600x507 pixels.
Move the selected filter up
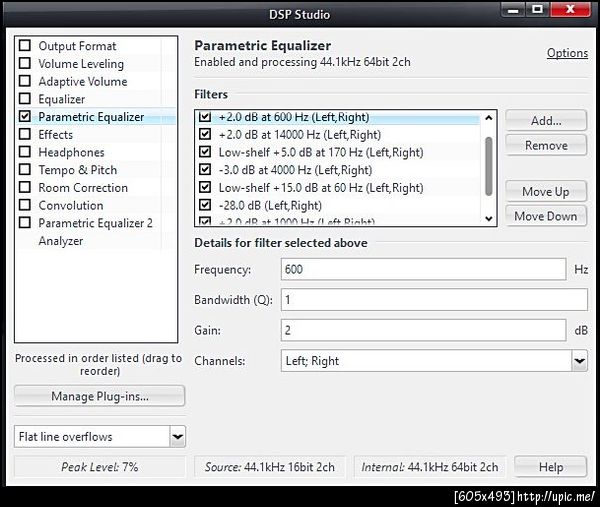pyautogui.click(x=546, y=191)
